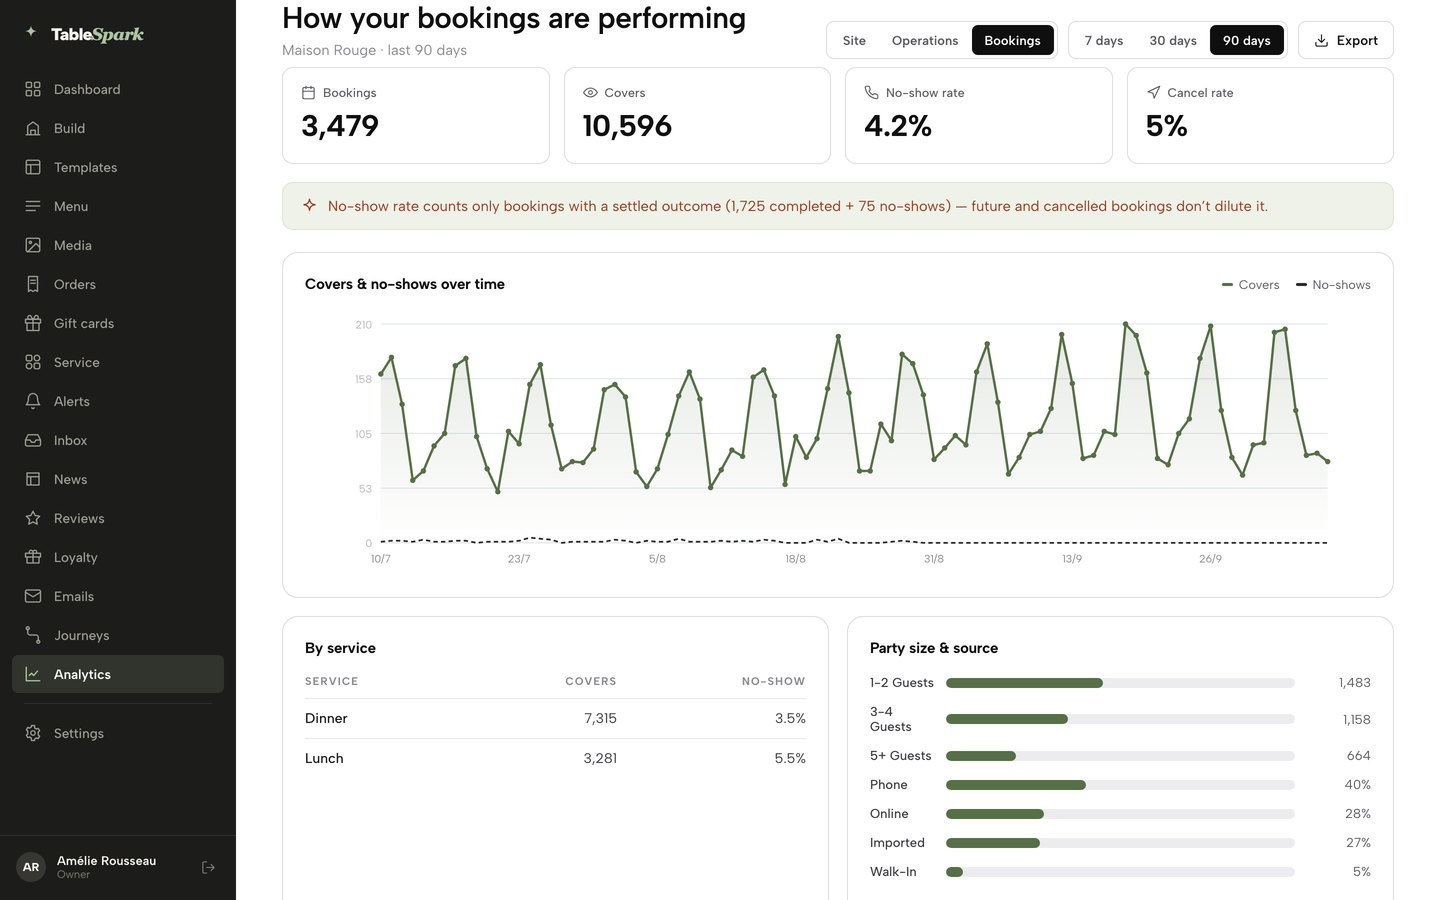Go to the Reviews page label
The image size is (1440, 900).
tap(79, 518)
